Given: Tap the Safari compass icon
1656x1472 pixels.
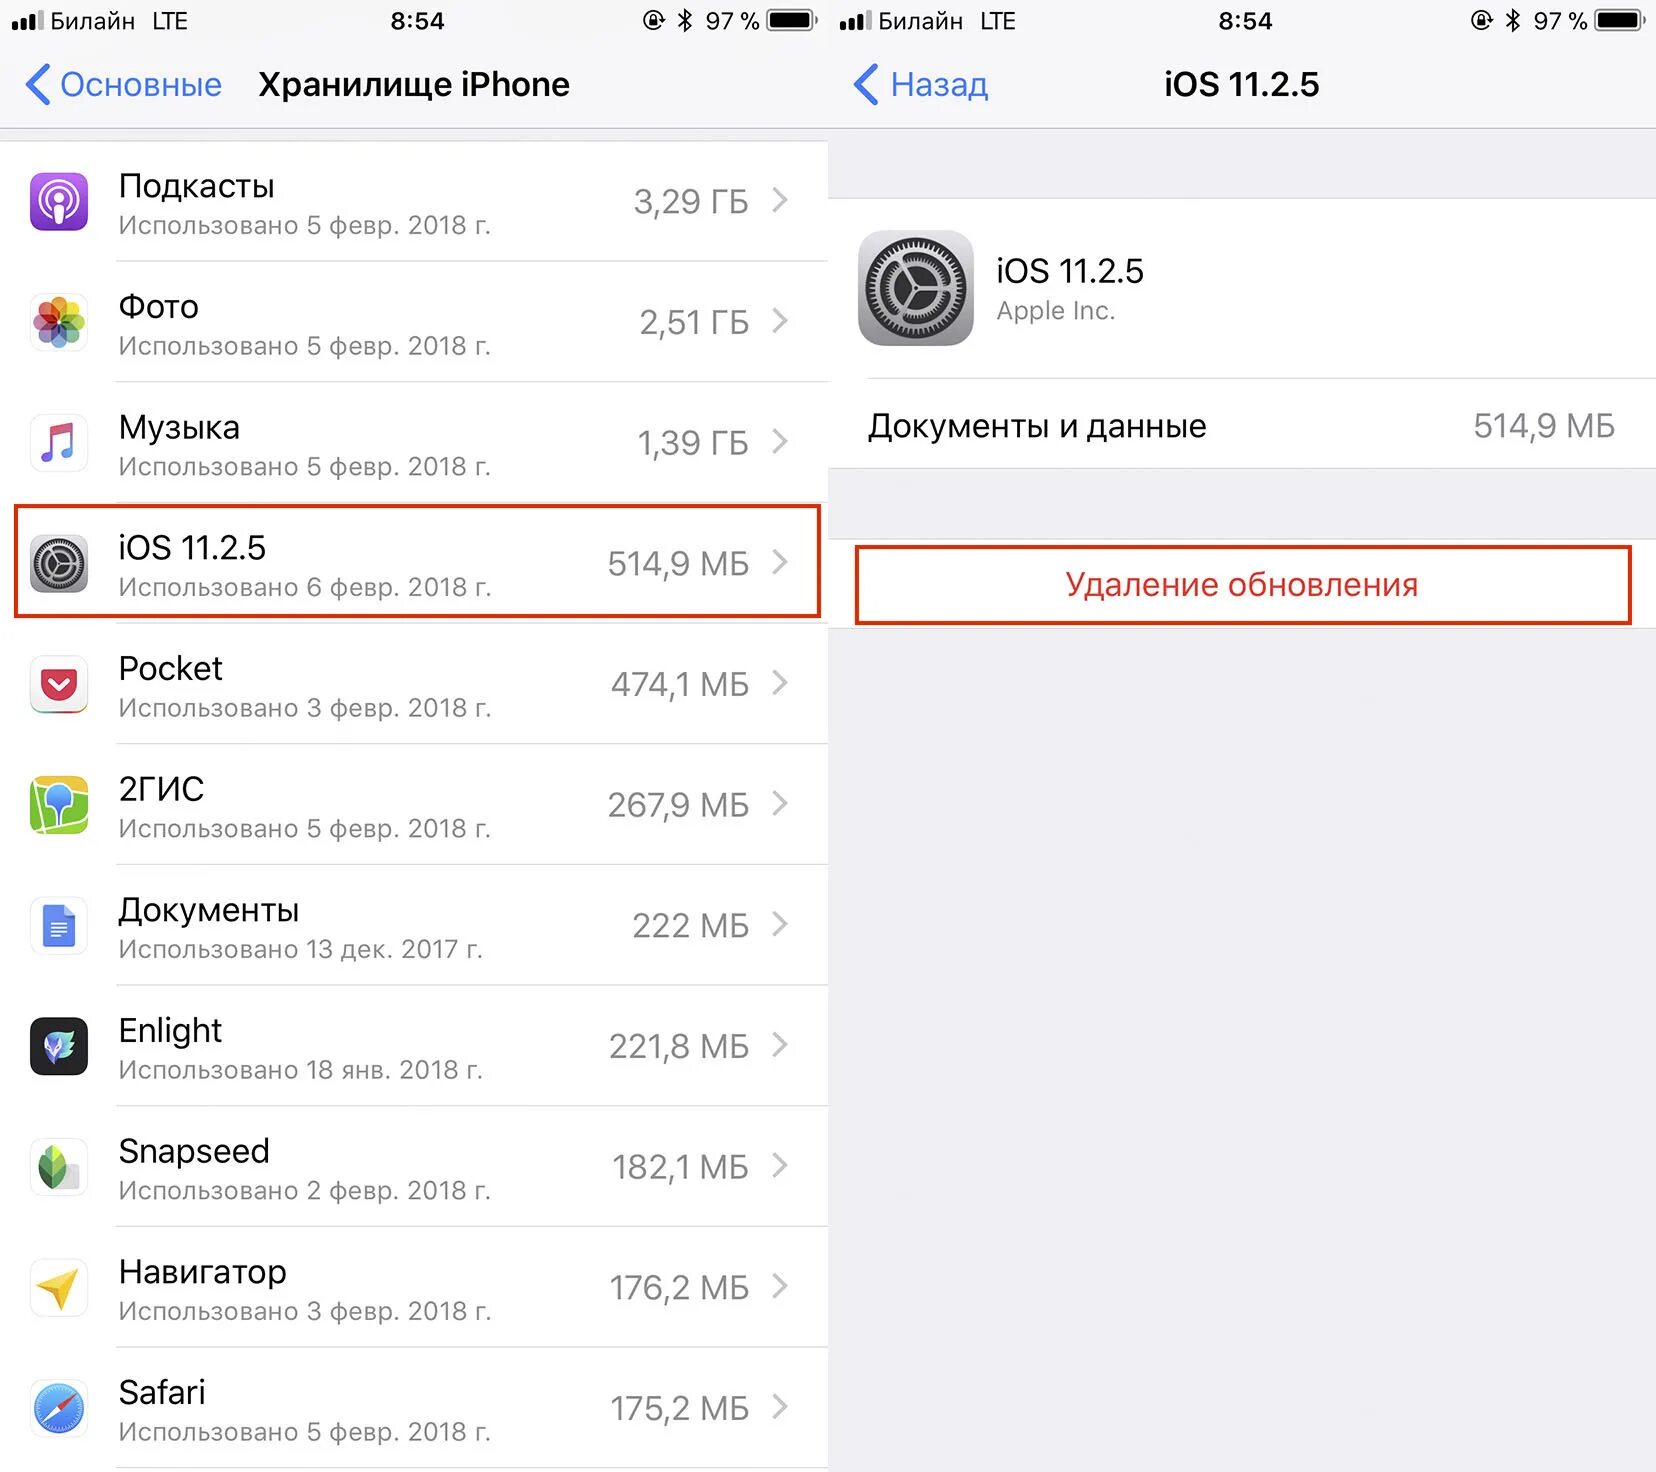Looking at the screenshot, I should [59, 1408].
